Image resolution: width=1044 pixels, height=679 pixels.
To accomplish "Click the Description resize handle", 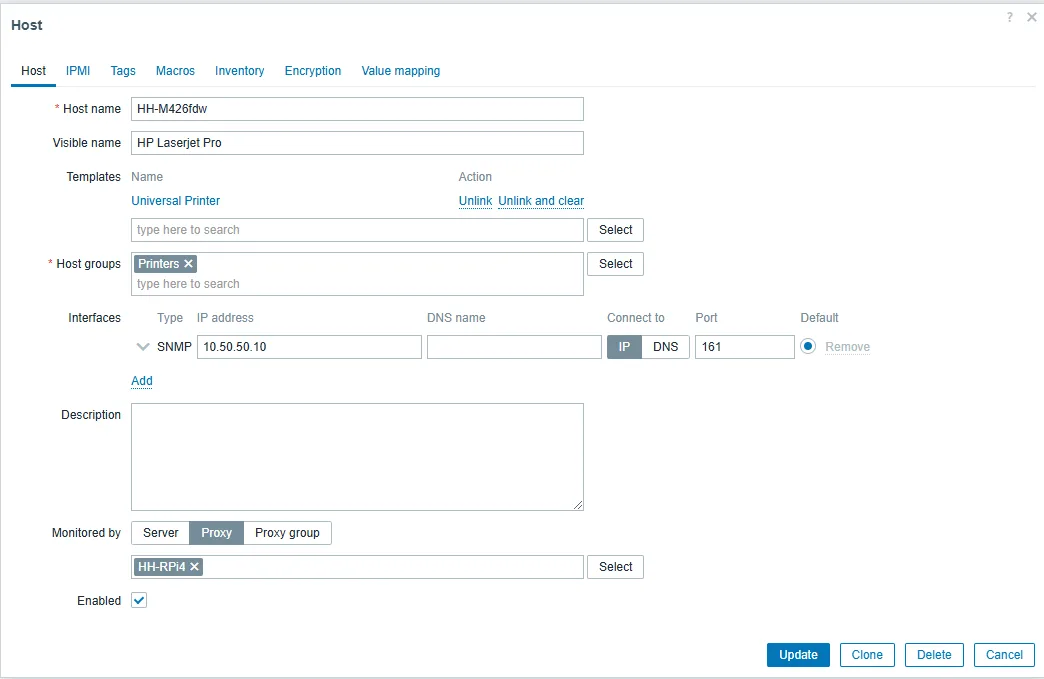I will [578, 505].
